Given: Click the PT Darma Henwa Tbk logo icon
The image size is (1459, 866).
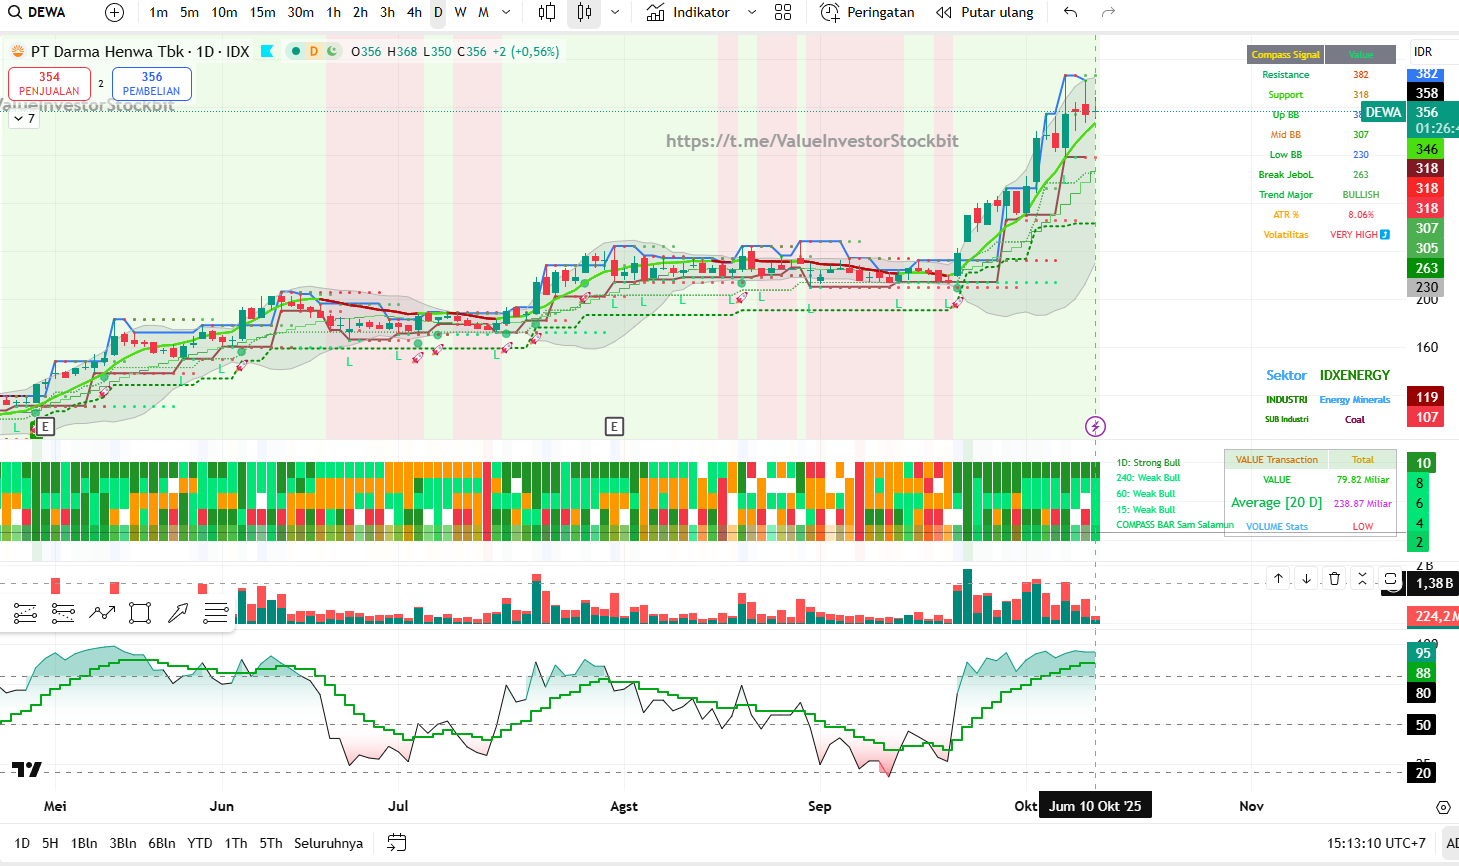Looking at the screenshot, I should point(17,51).
